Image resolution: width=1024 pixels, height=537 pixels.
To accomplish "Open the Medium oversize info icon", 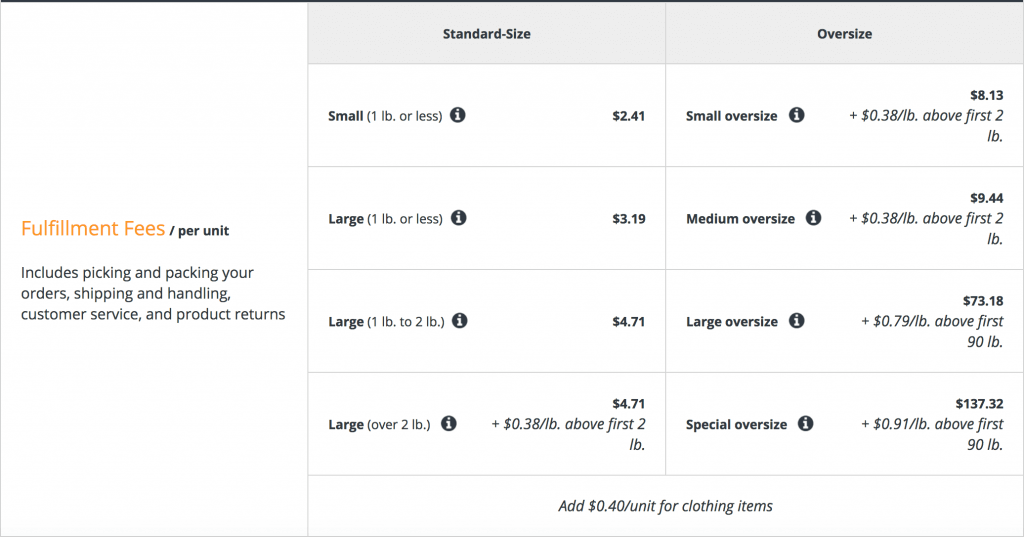I will click(x=813, y=218).
